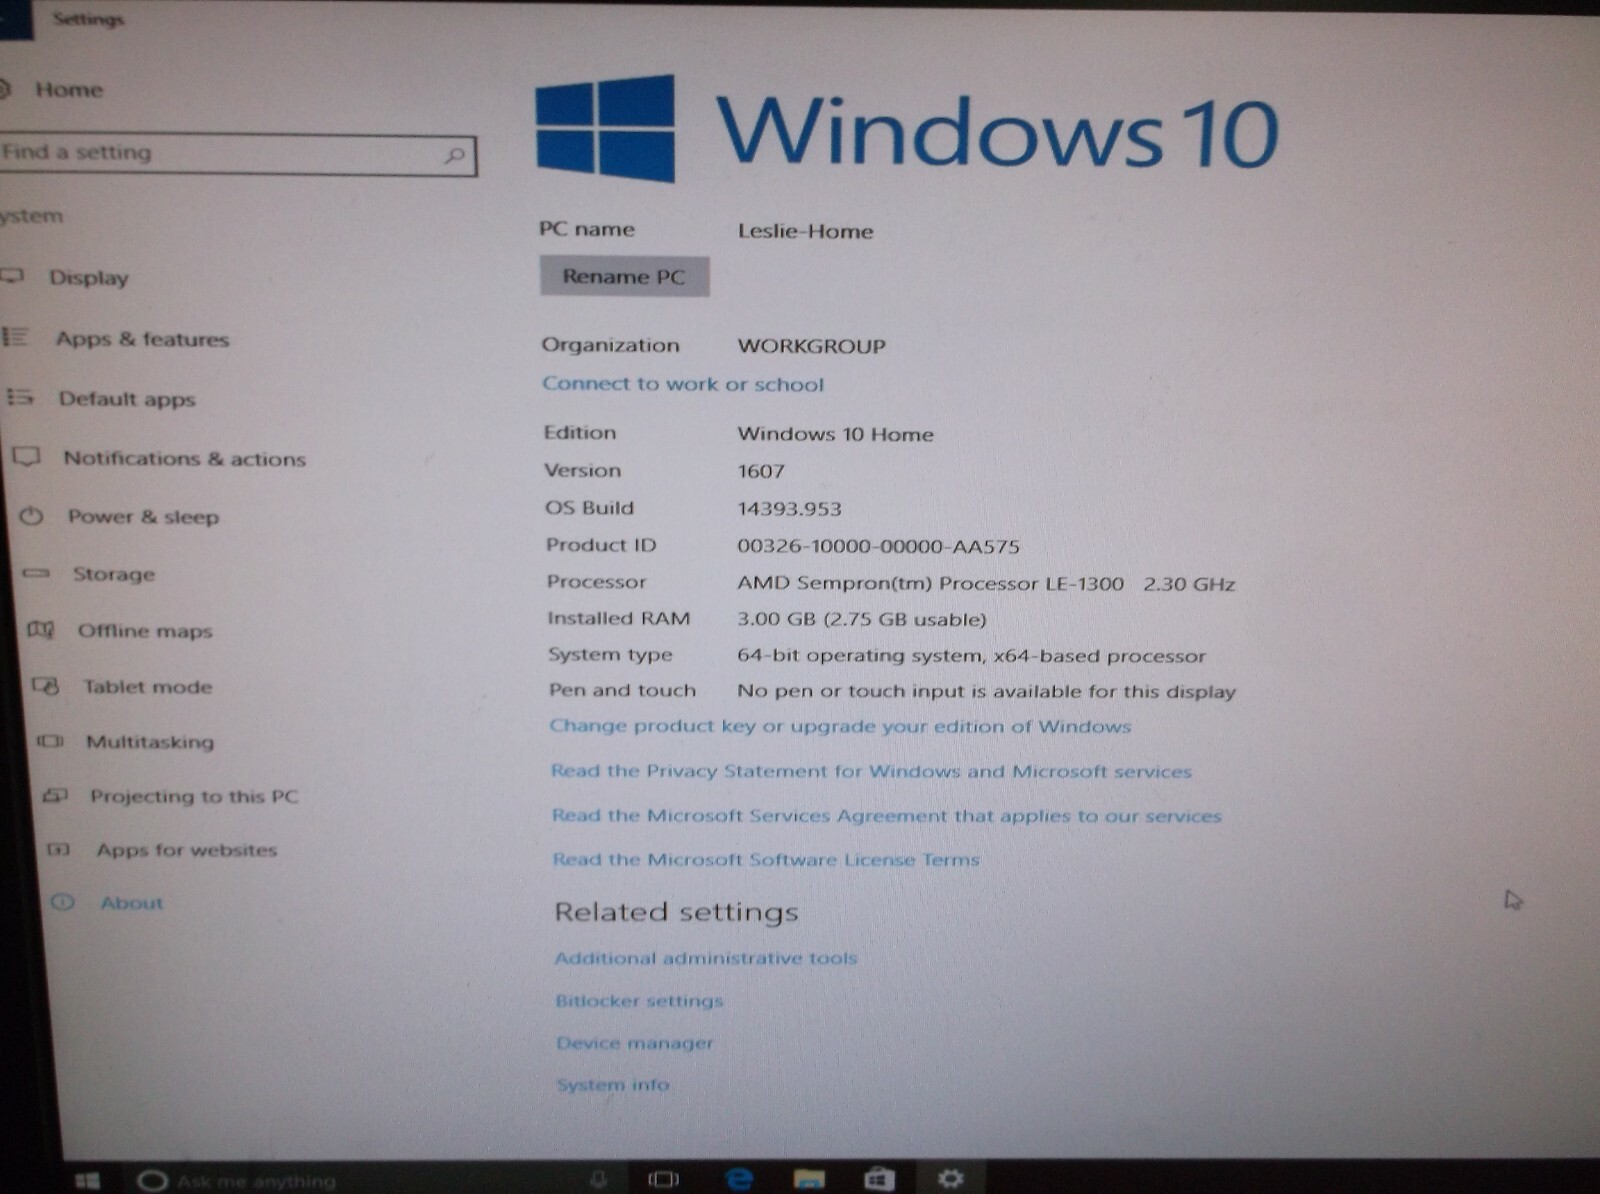Open Apps for websites page
This screenshot has height=1194, width=1600.
186,850
